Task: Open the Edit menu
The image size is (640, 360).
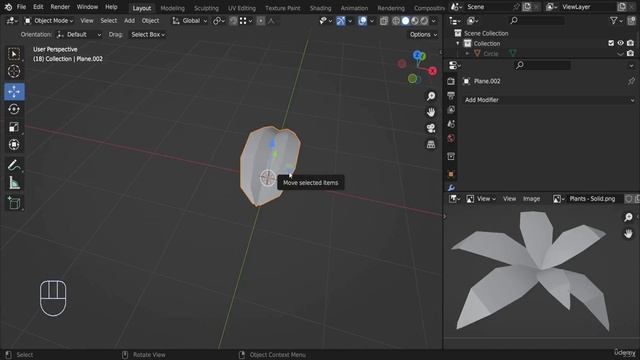Action: coord(38,7)
